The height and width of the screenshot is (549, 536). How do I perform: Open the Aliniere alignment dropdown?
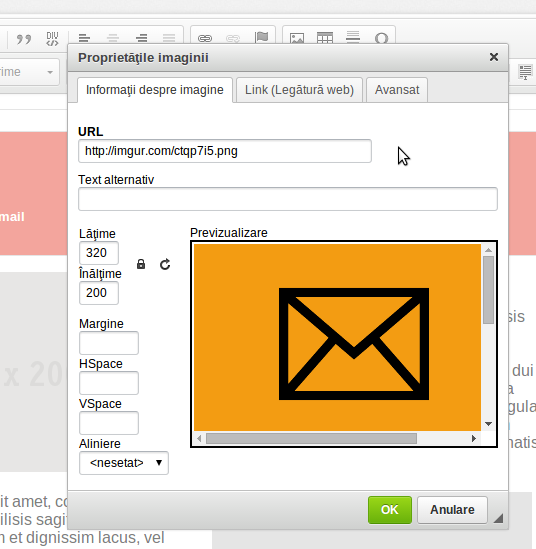(124, 463)
